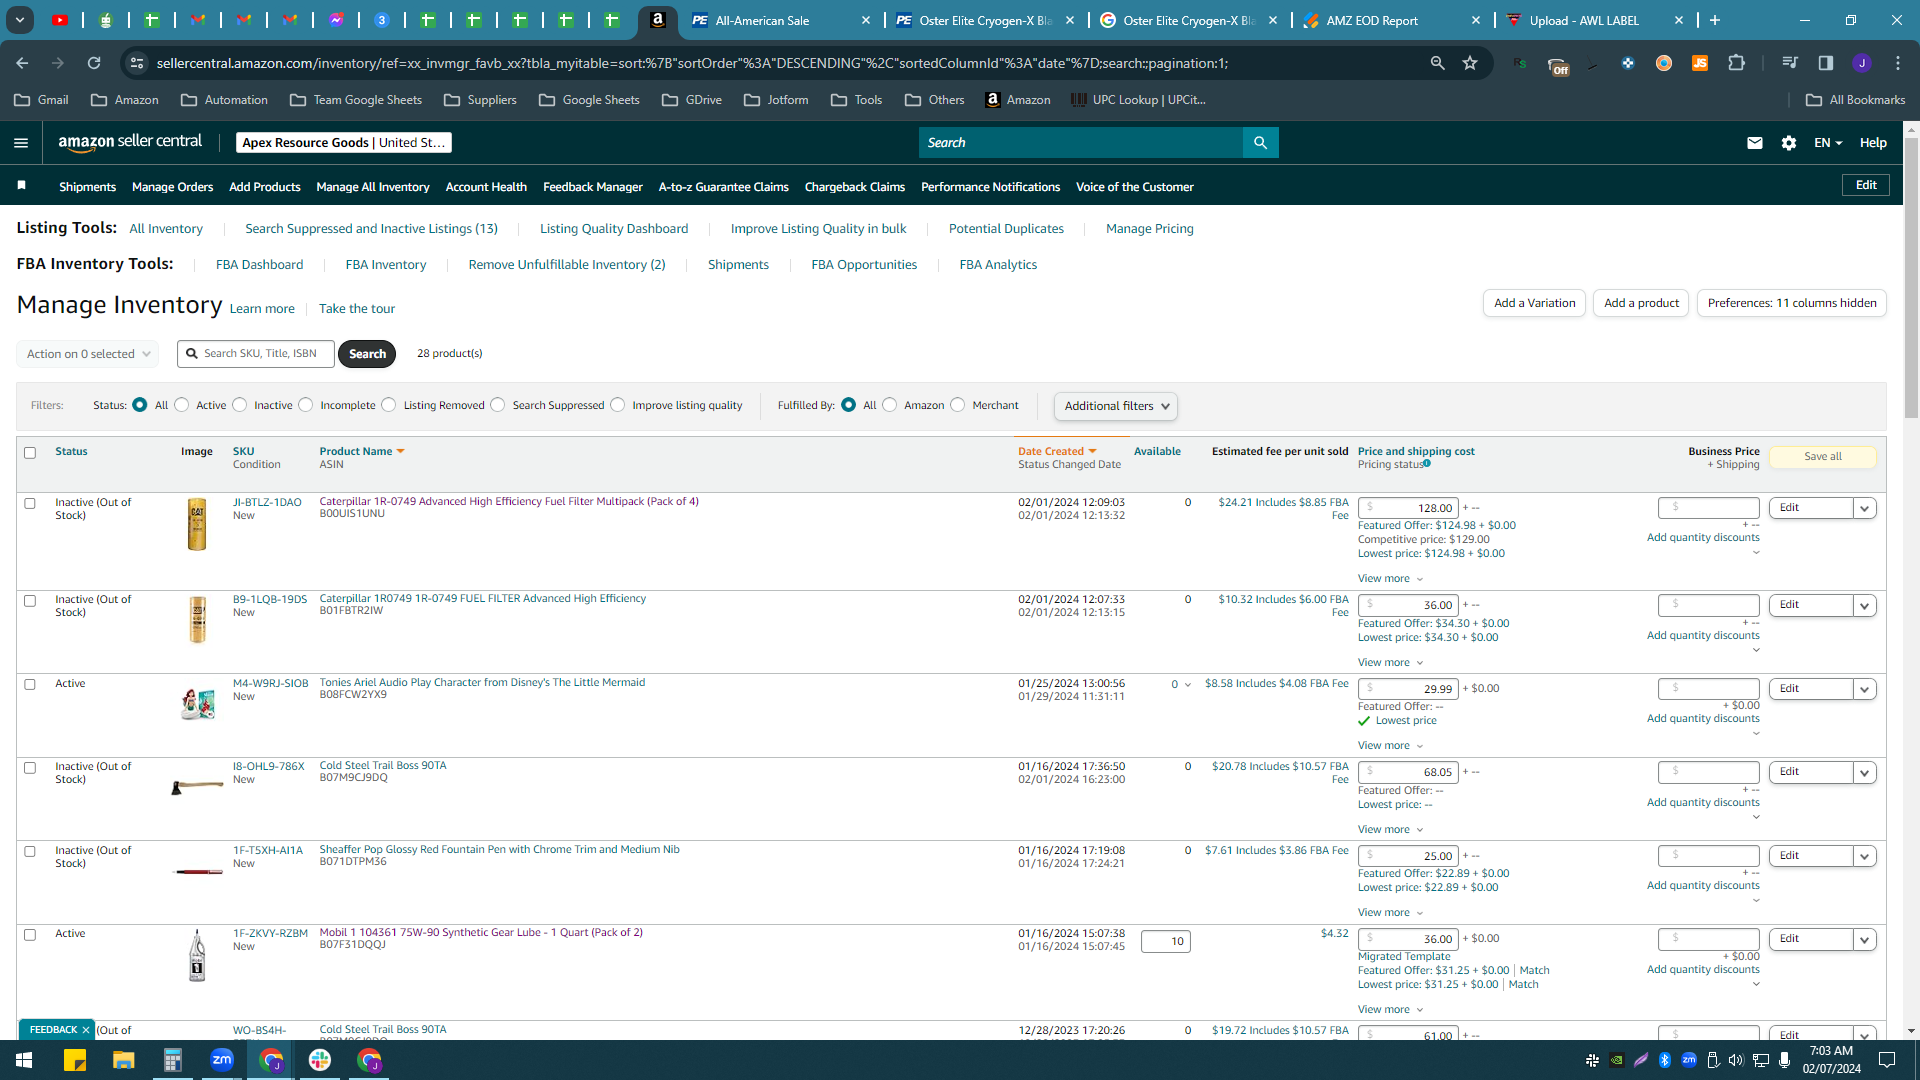The width and height of the screenshot is (1920, 1080).
Task: Check the box for SKU B9-1LQB-19DS
Action: click(30, 601)
